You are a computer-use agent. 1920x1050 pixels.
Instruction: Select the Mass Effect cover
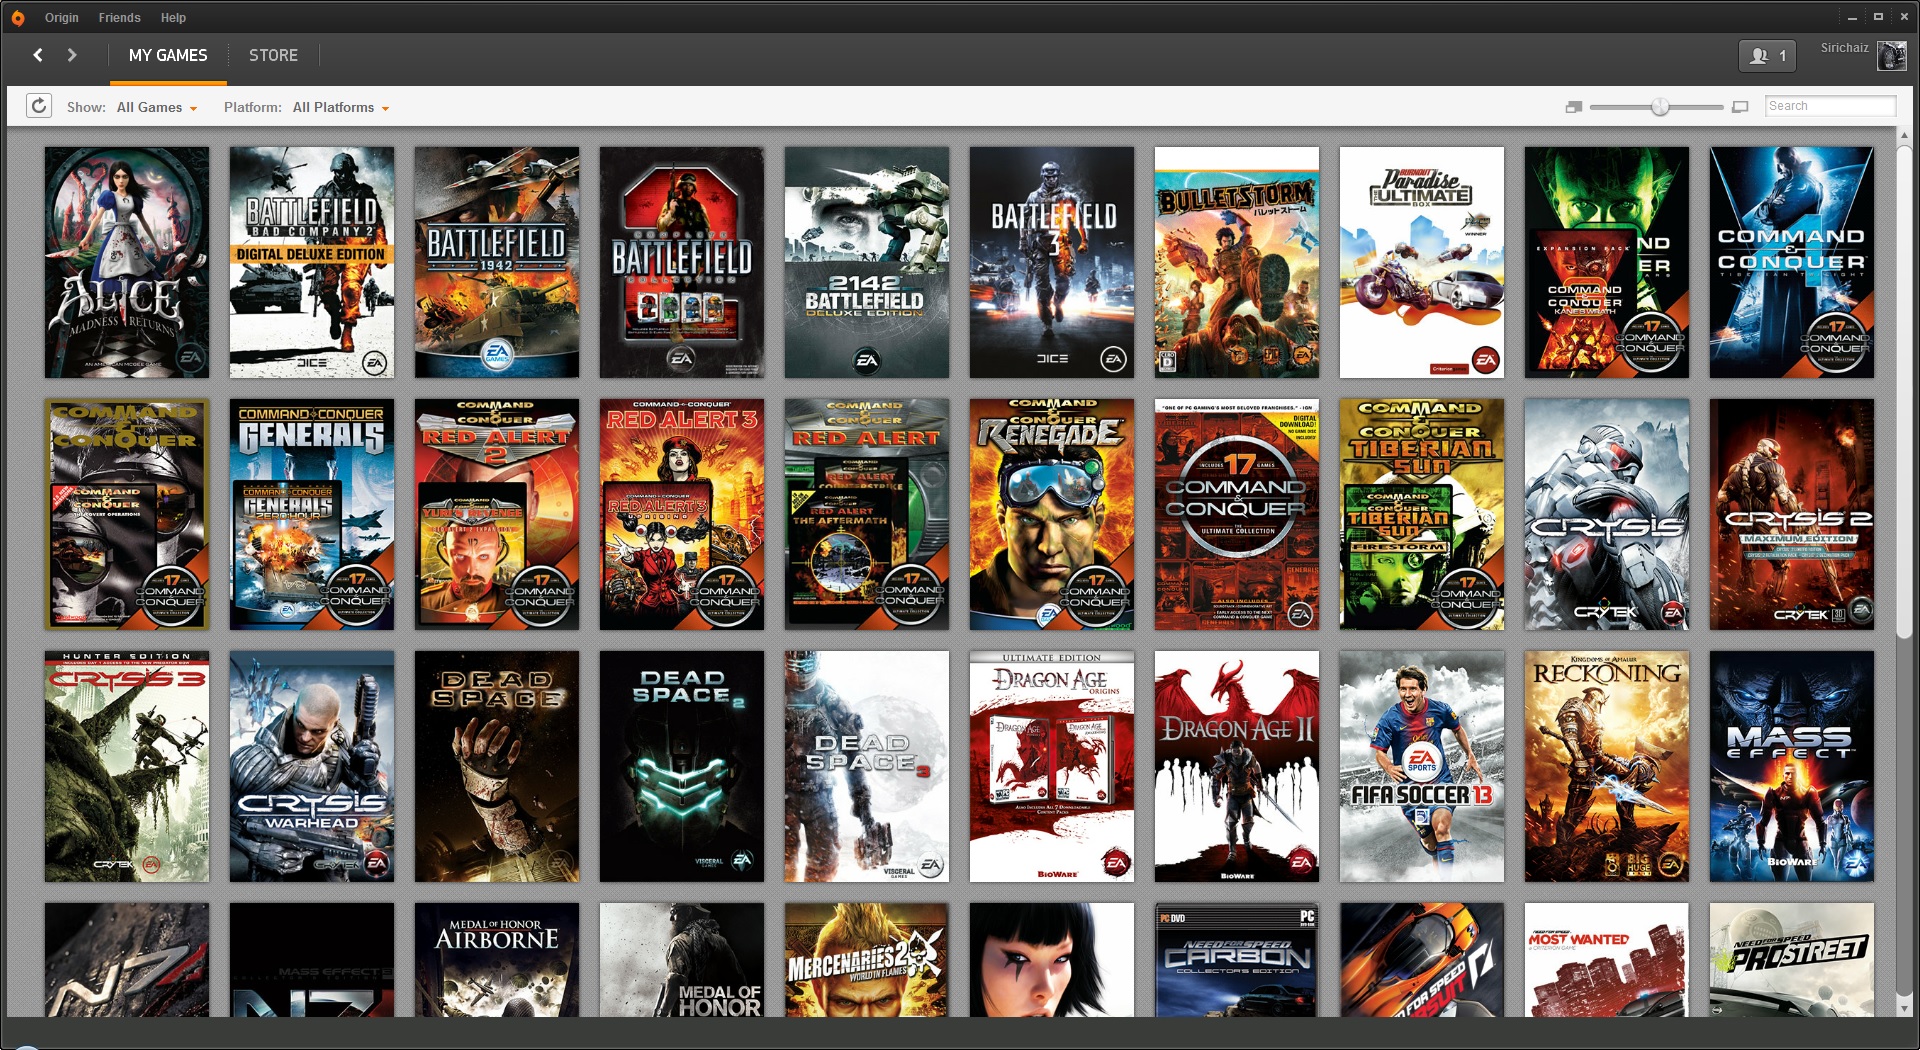[1792, 766]
